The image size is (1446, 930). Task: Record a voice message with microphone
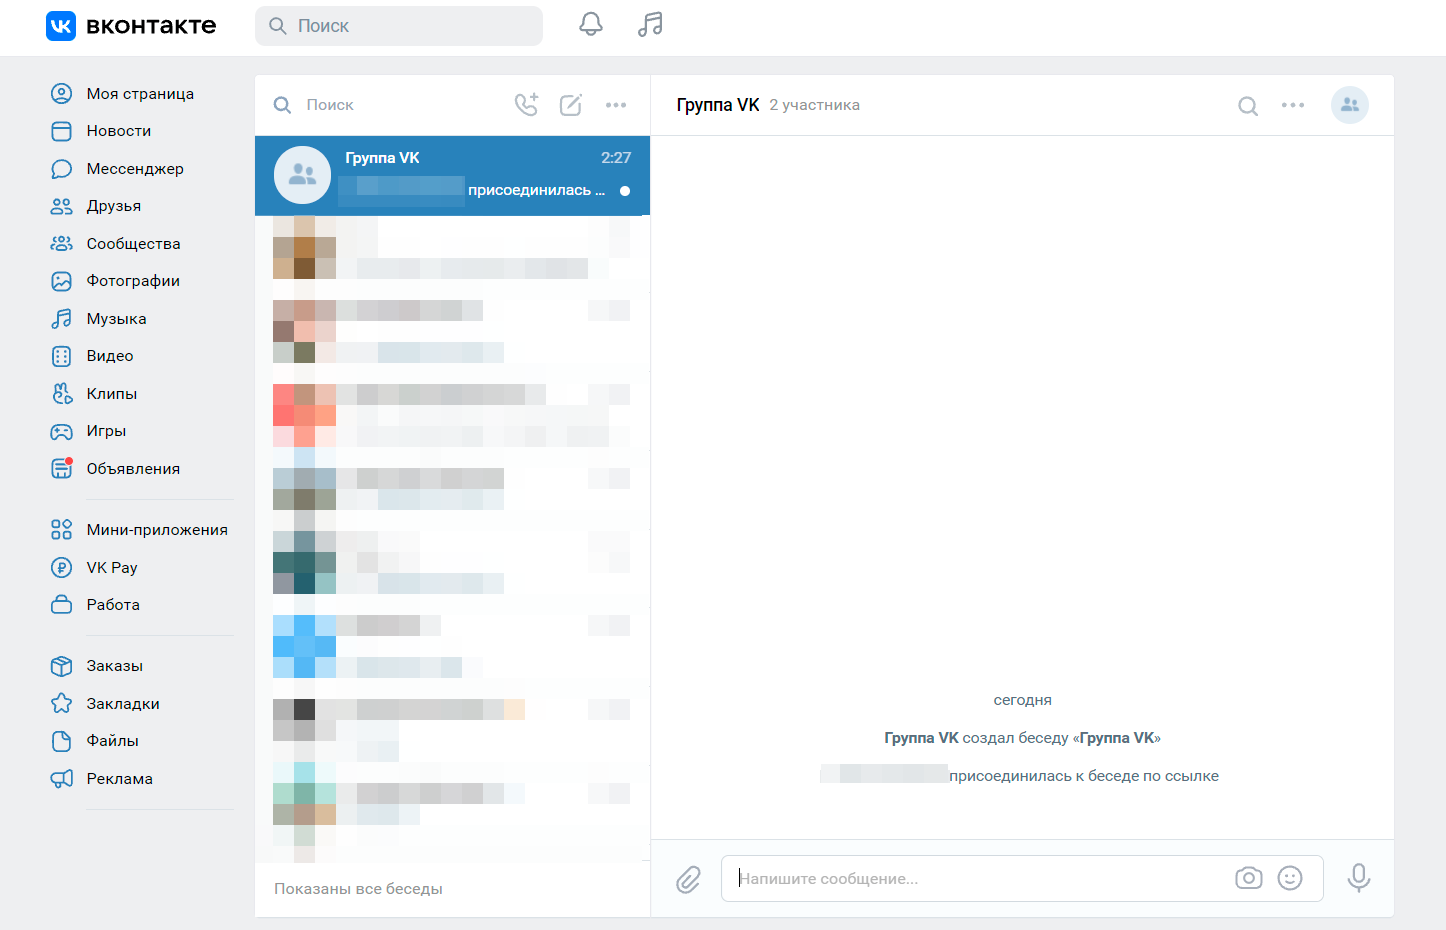point(1358,878)
